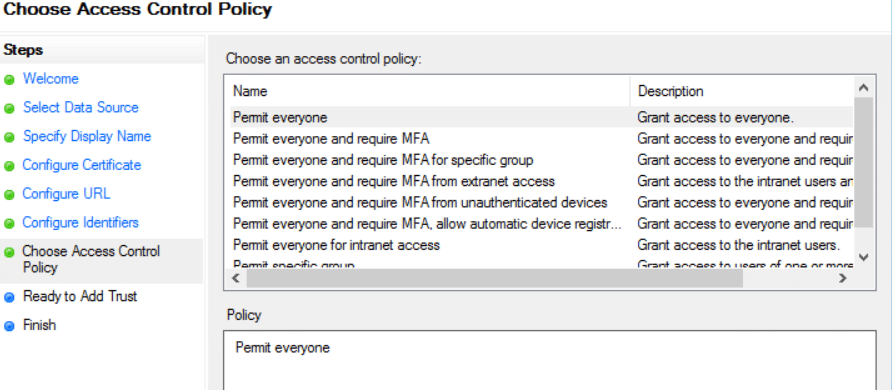Open the Specify Display Name step

[87, 136]
